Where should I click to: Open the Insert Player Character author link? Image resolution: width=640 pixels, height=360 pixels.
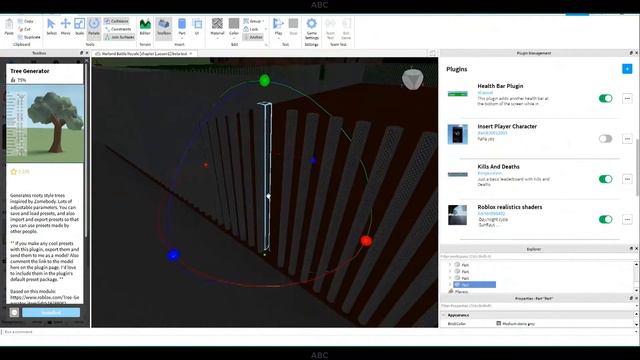pos(492,133)
